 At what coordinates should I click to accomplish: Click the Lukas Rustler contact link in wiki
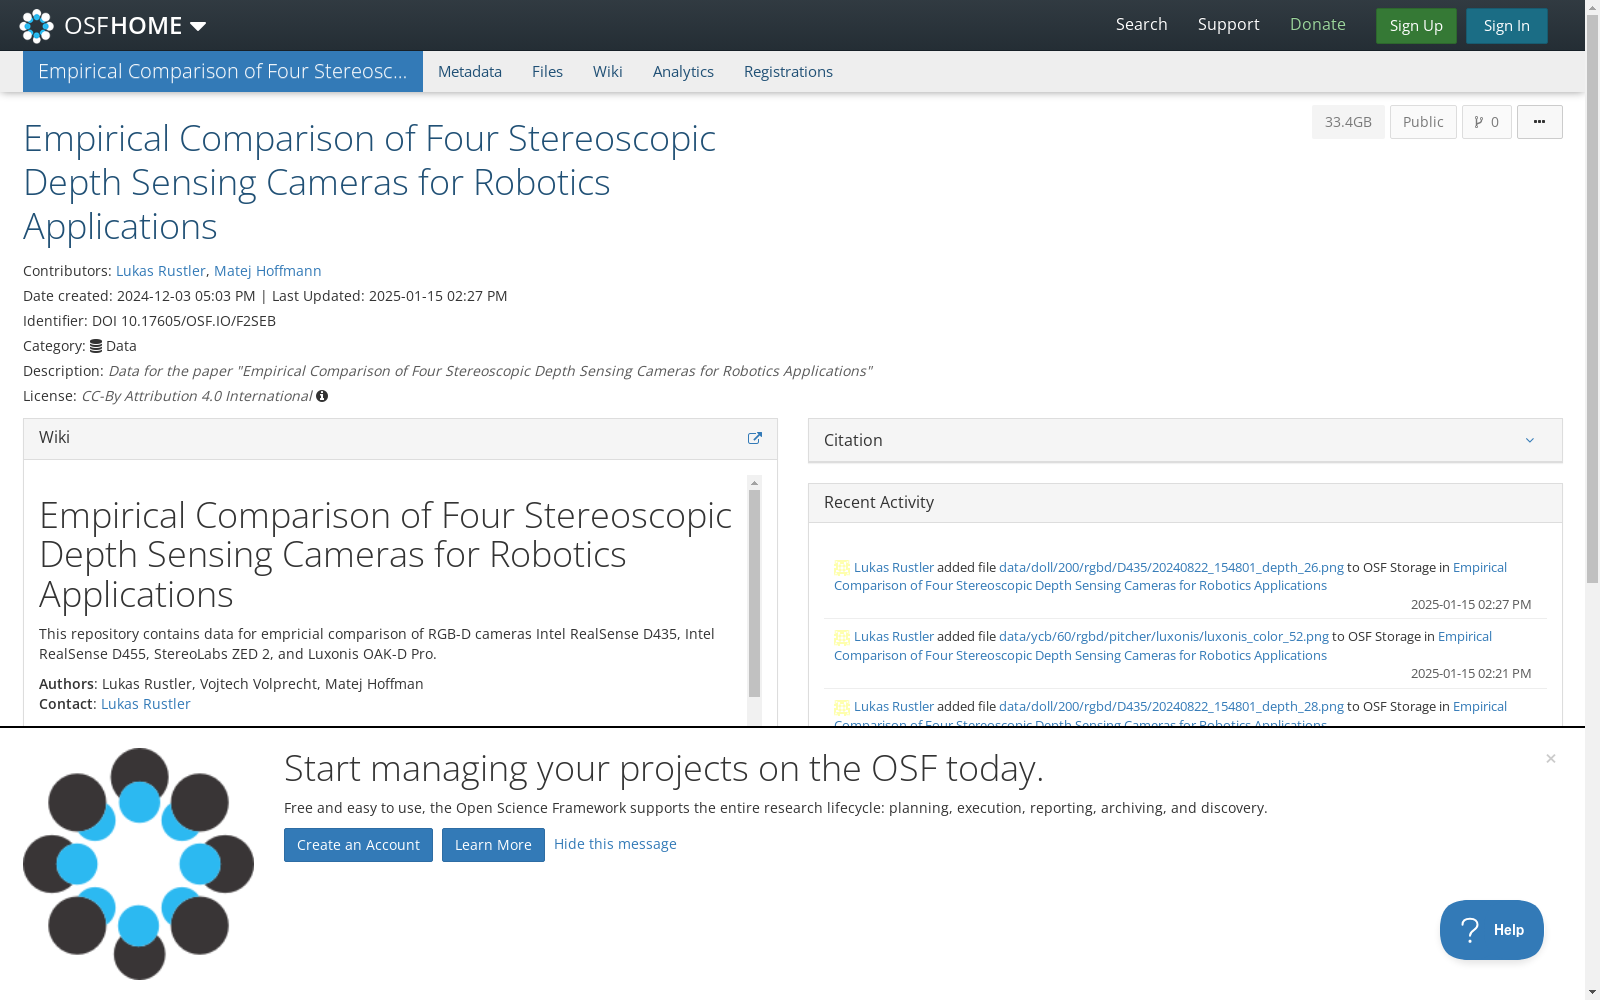tap(146, 704)
